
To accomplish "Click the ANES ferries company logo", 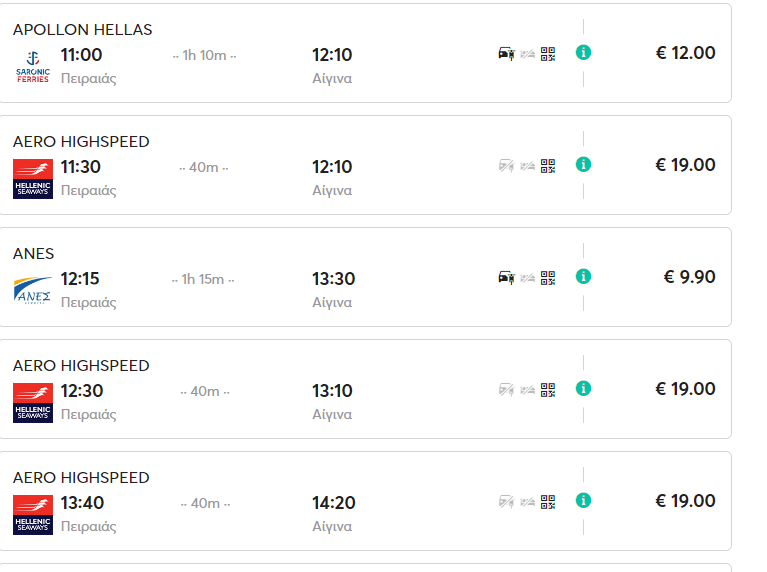I will 33,291.
